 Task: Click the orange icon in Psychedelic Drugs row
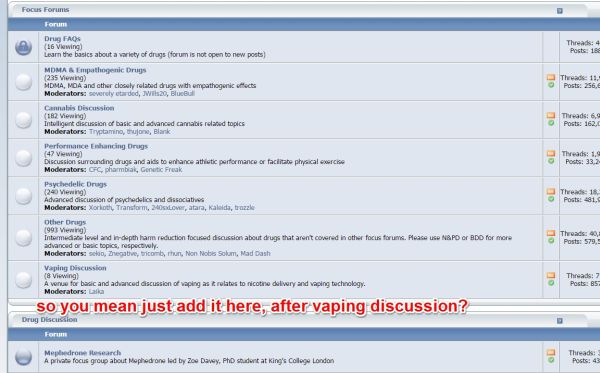click(551, 191)
